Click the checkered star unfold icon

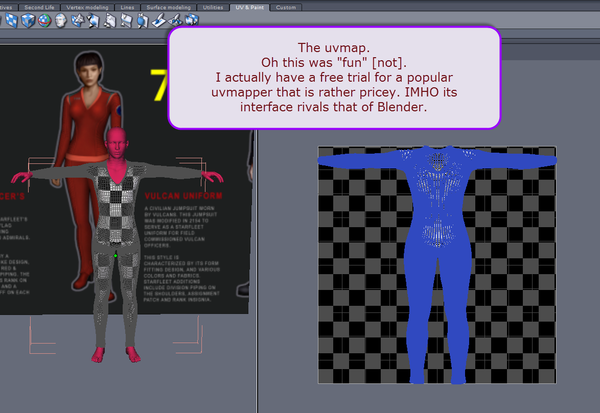78,20
